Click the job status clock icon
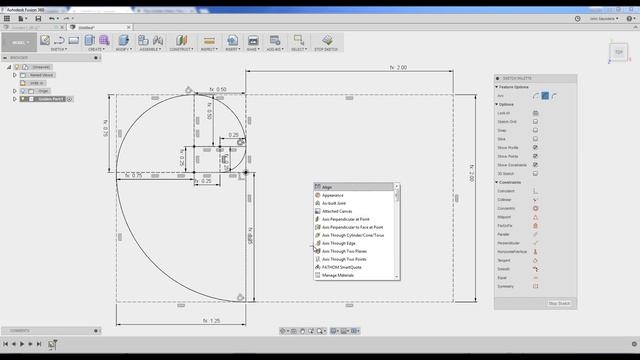The width and height of the screenshot is (640, 360). point(578,19)
